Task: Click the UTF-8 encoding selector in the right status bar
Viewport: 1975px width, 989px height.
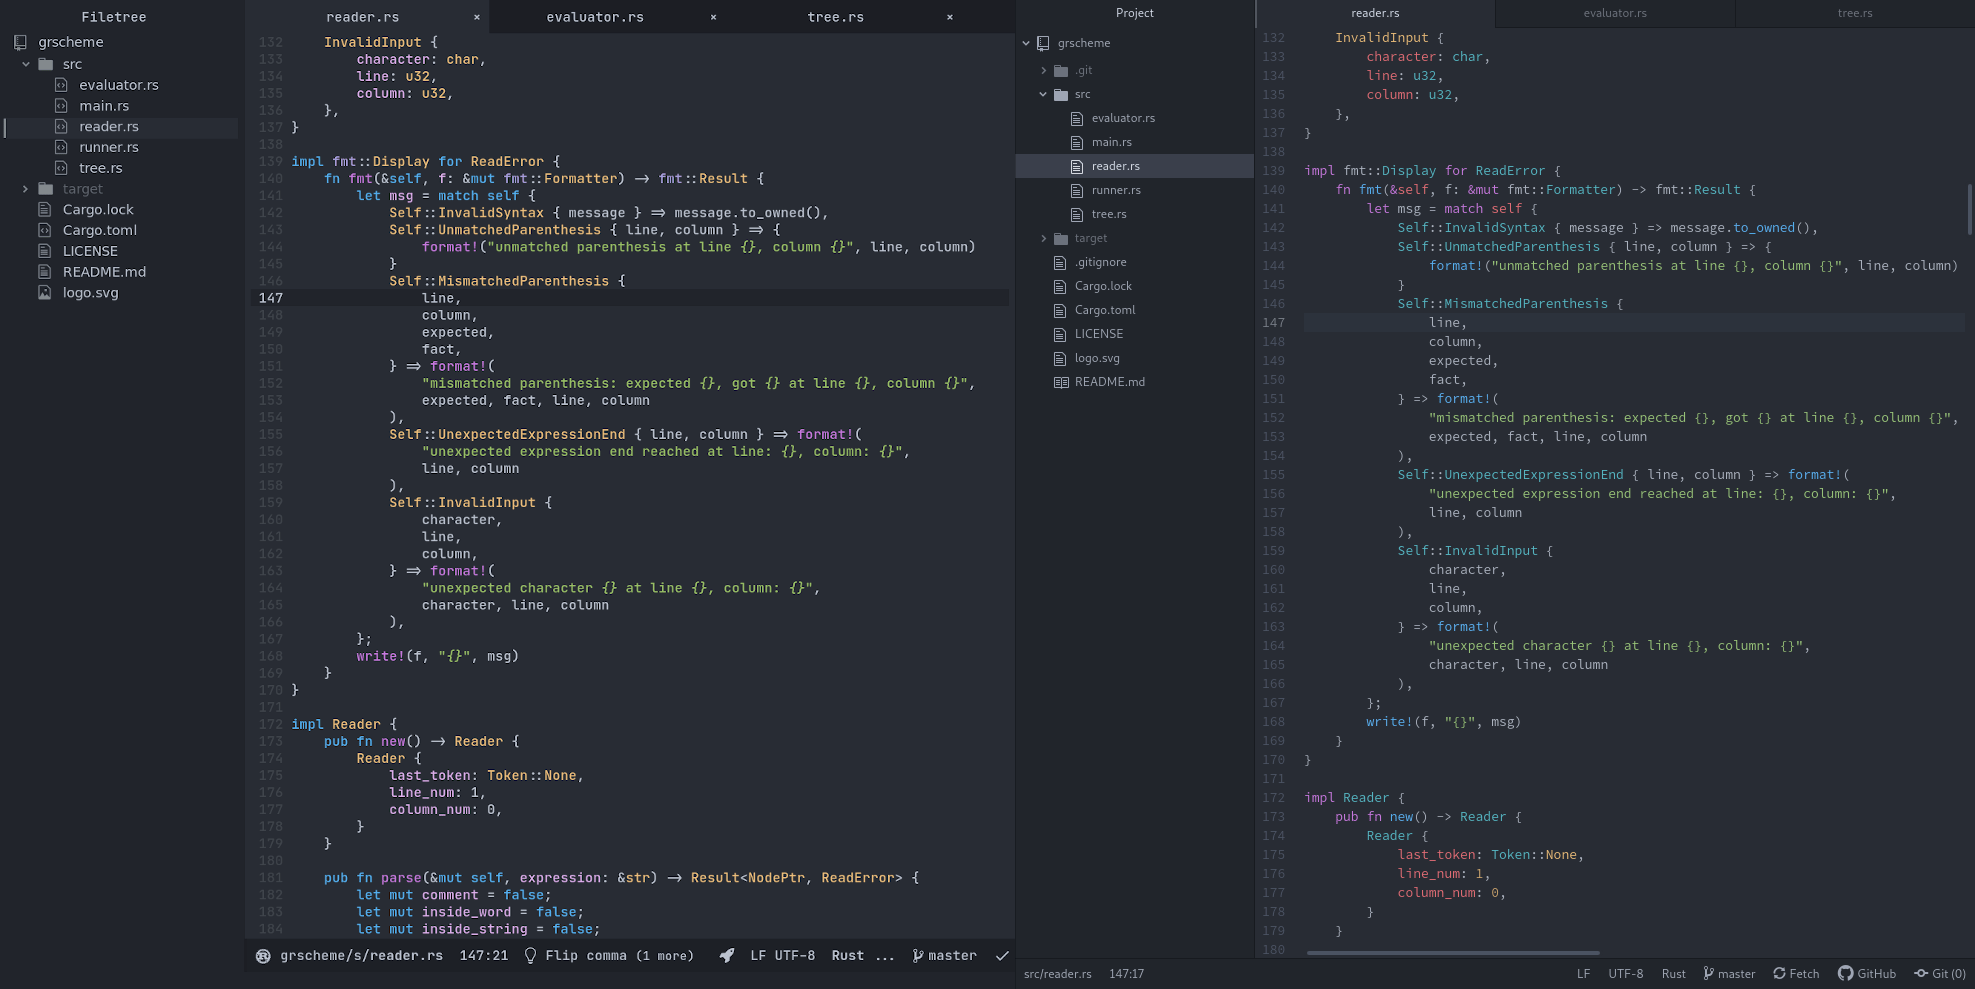Action: coord(1625,974)
